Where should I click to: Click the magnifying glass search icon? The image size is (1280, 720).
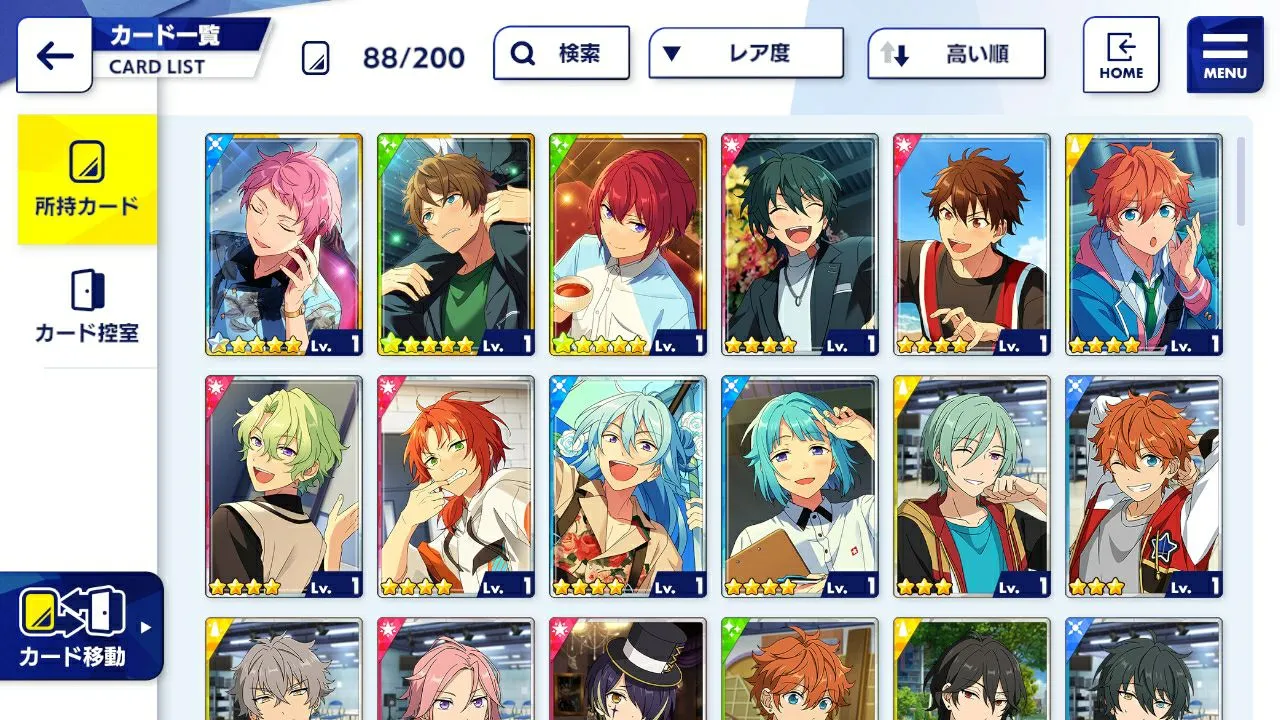[x=522, y=54]
